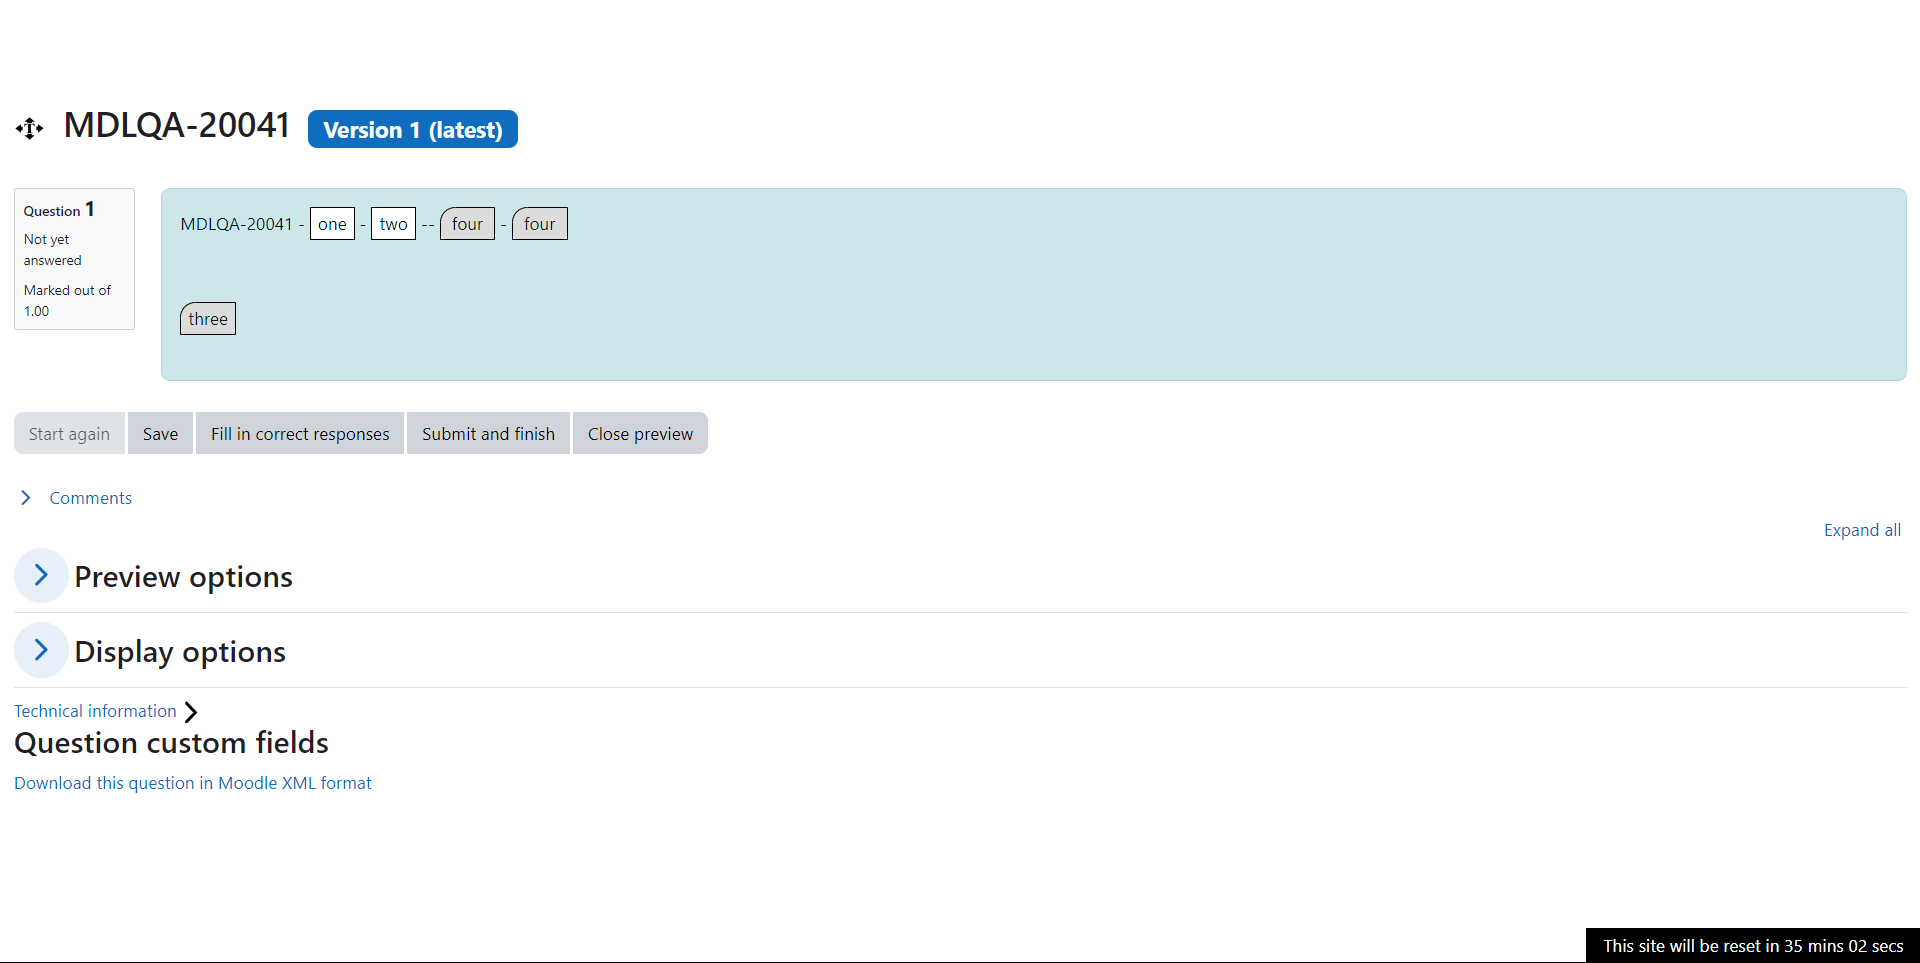Close the question preview
Screen dimensions: 1920x963
pos(640,433)
